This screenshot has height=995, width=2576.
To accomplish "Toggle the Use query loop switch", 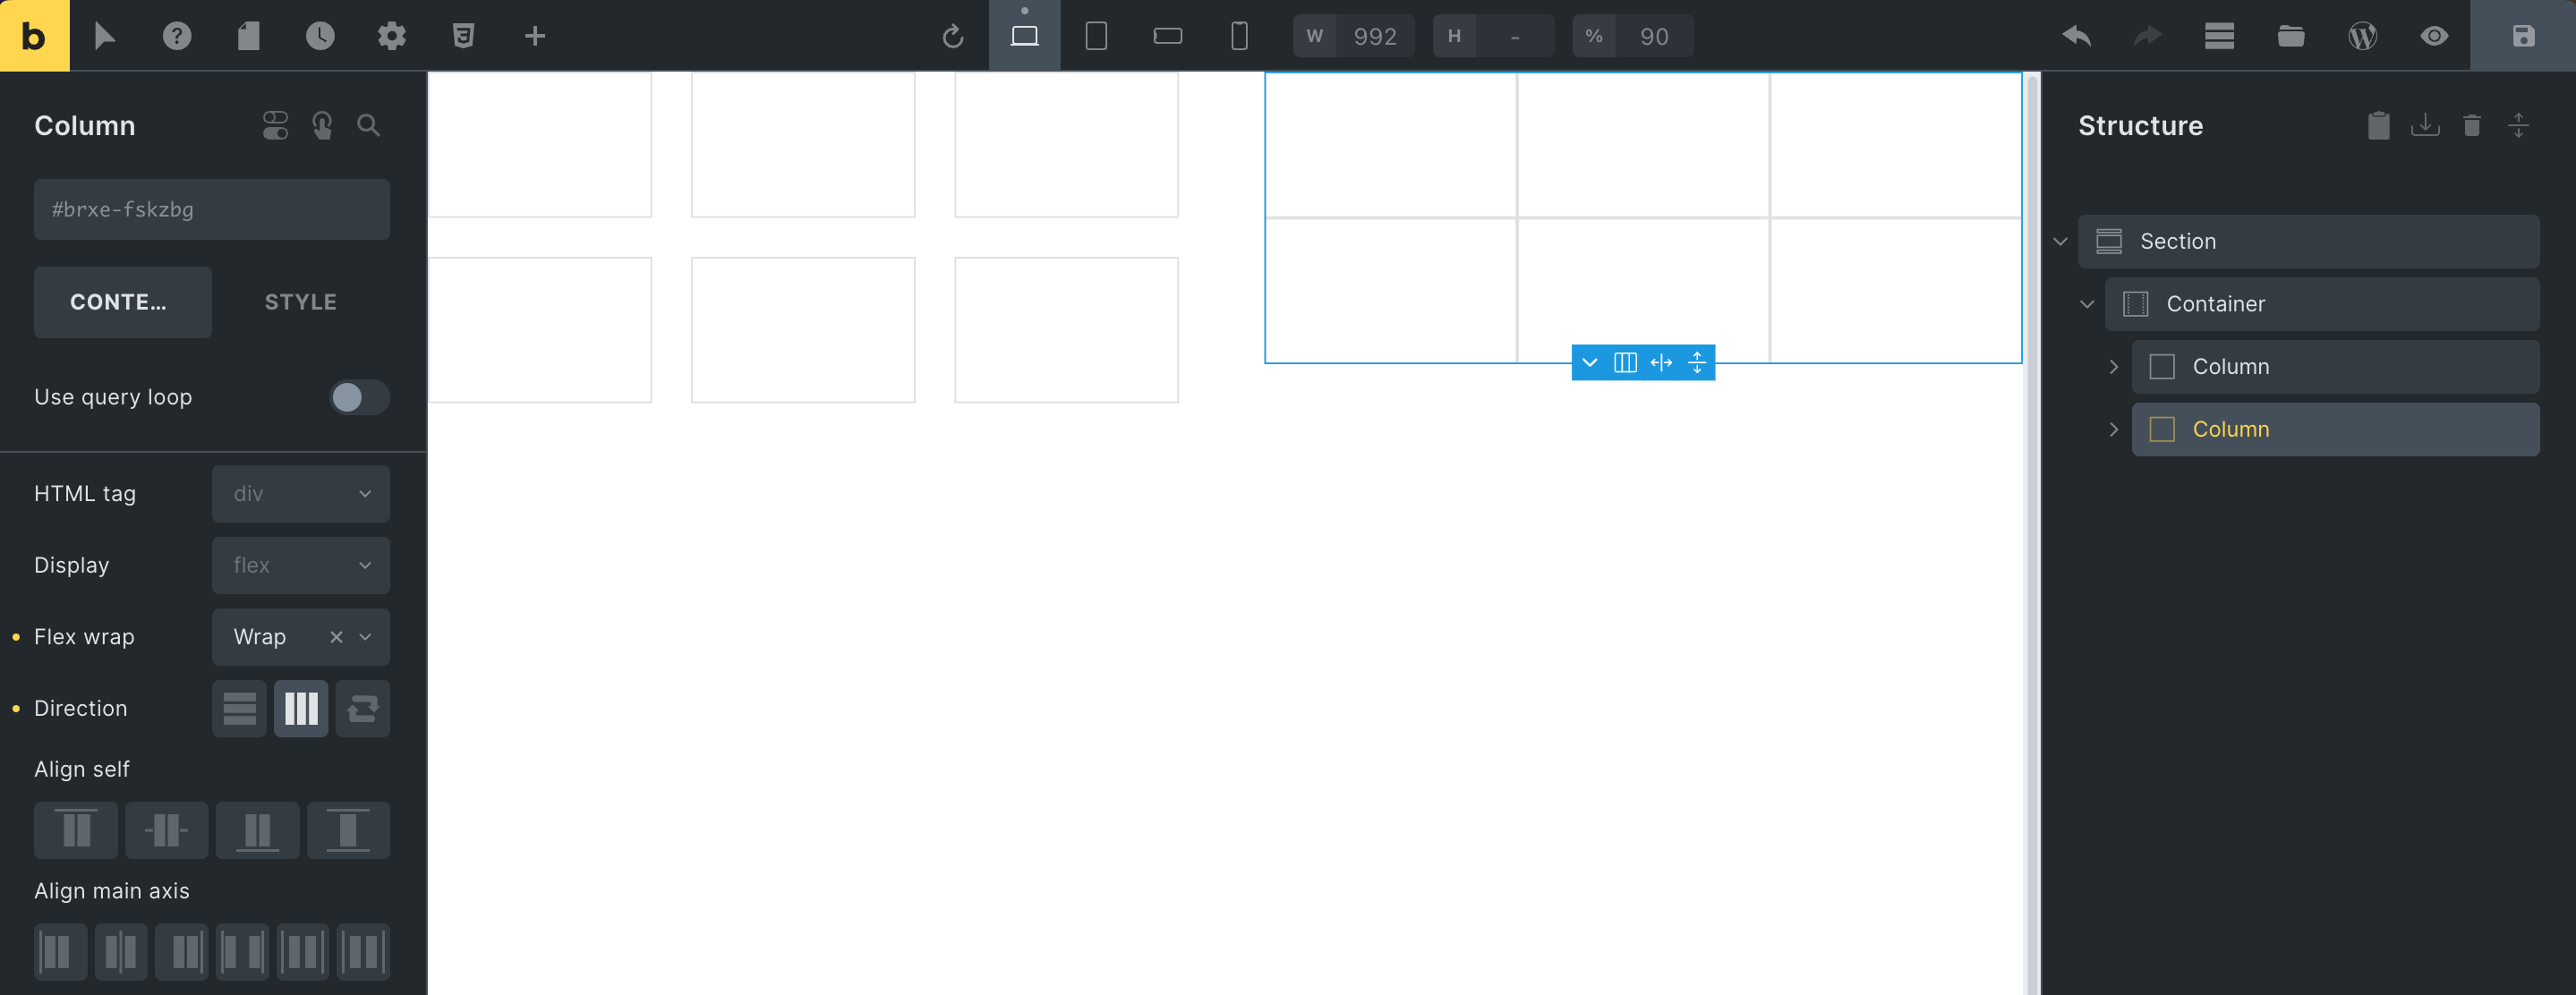I will [x=359, y=397].
